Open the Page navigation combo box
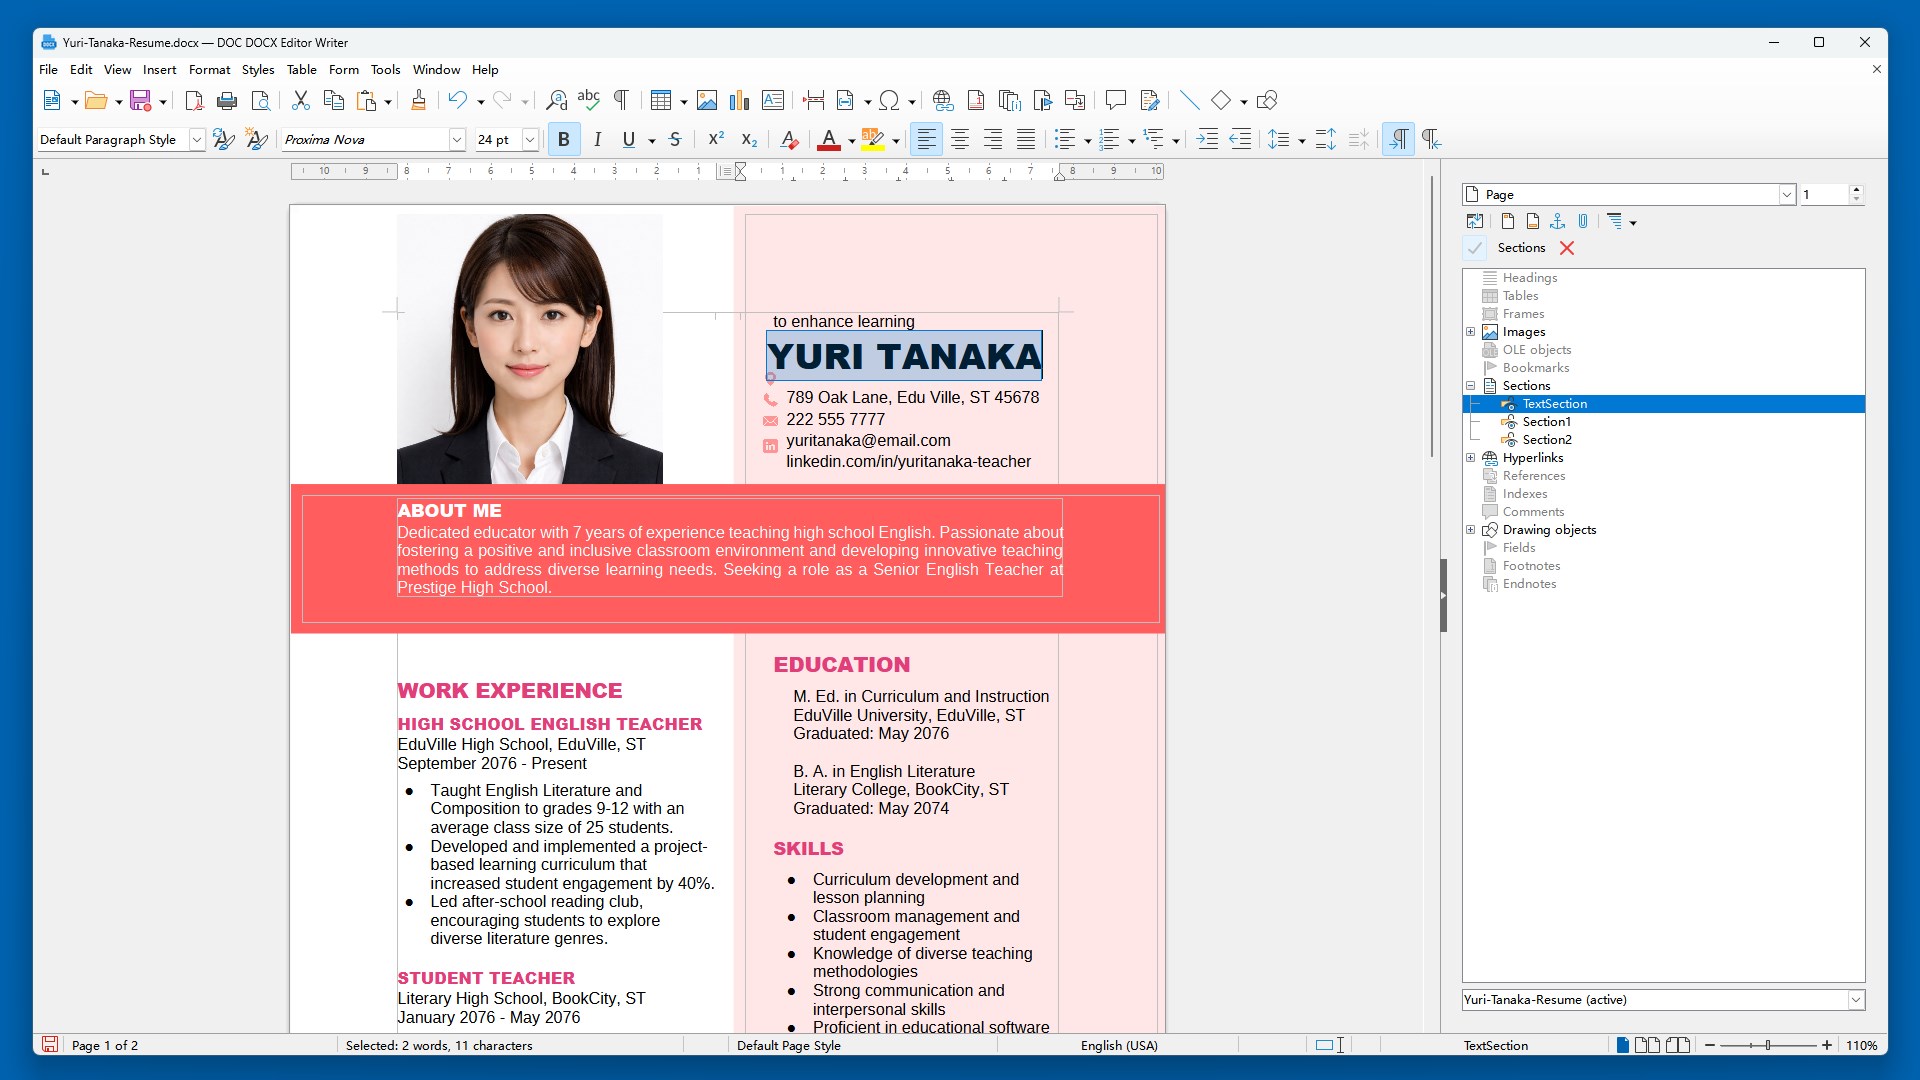The width and height of the screenshot is (1920, 1080). (1787, 195)
